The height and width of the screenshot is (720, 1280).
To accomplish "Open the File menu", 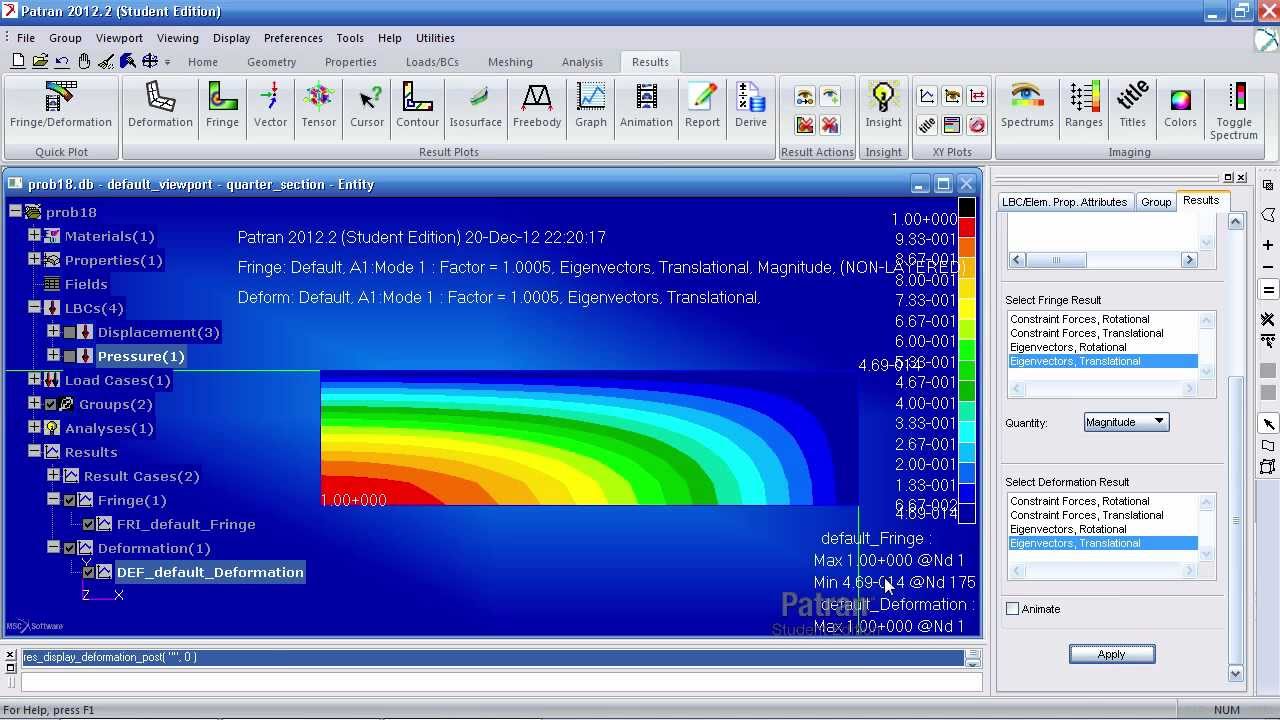I will 25,38.
